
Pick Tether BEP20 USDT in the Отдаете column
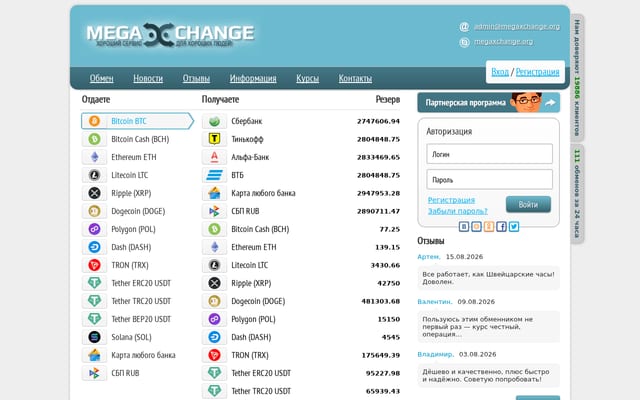(x=137, y=319)
